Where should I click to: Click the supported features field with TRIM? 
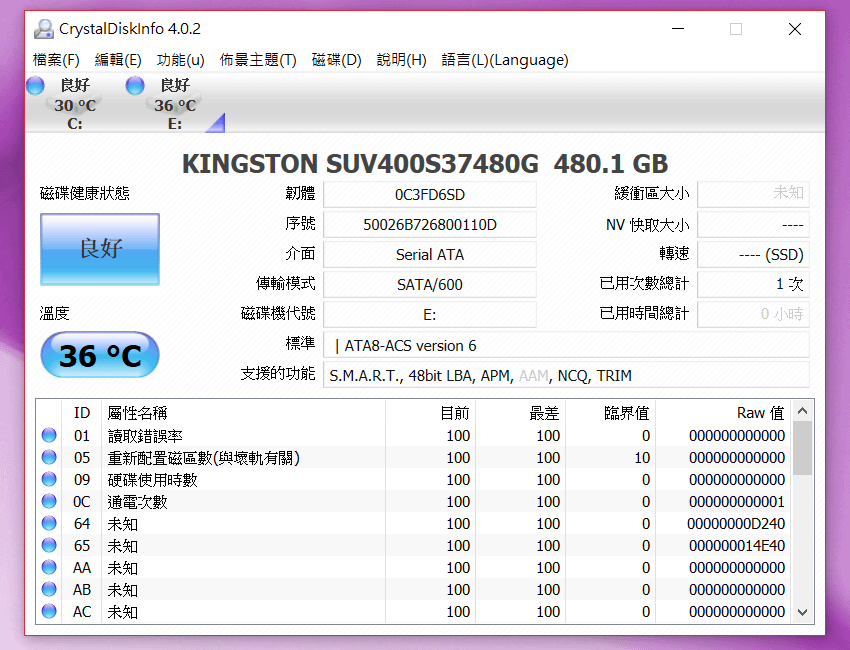click(566, 375)
